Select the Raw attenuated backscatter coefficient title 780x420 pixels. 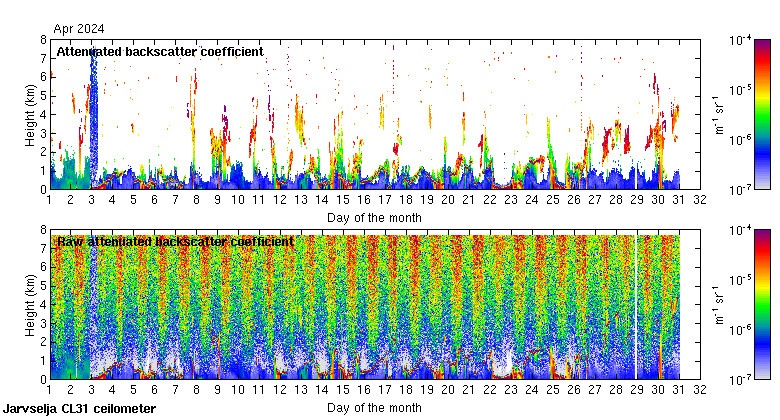click(x=175, y=242)
